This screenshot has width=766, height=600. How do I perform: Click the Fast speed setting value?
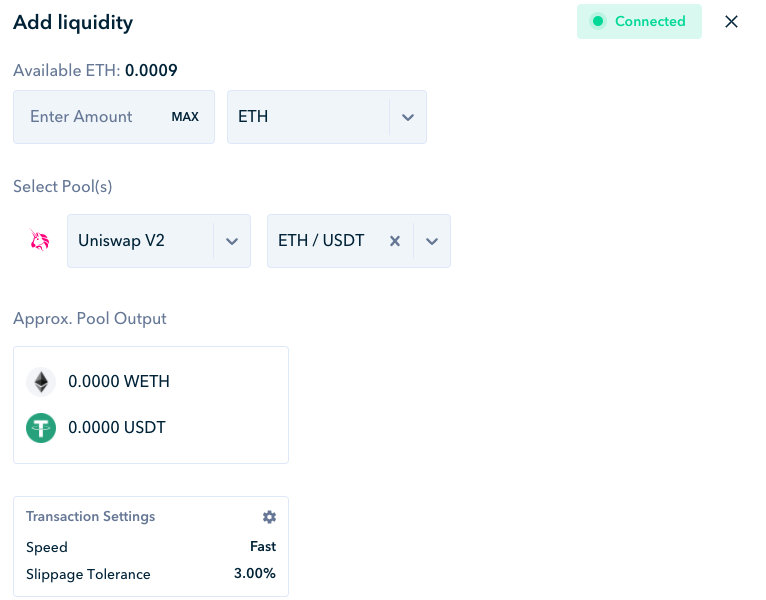pyautogui.click(x=263, y=547)
